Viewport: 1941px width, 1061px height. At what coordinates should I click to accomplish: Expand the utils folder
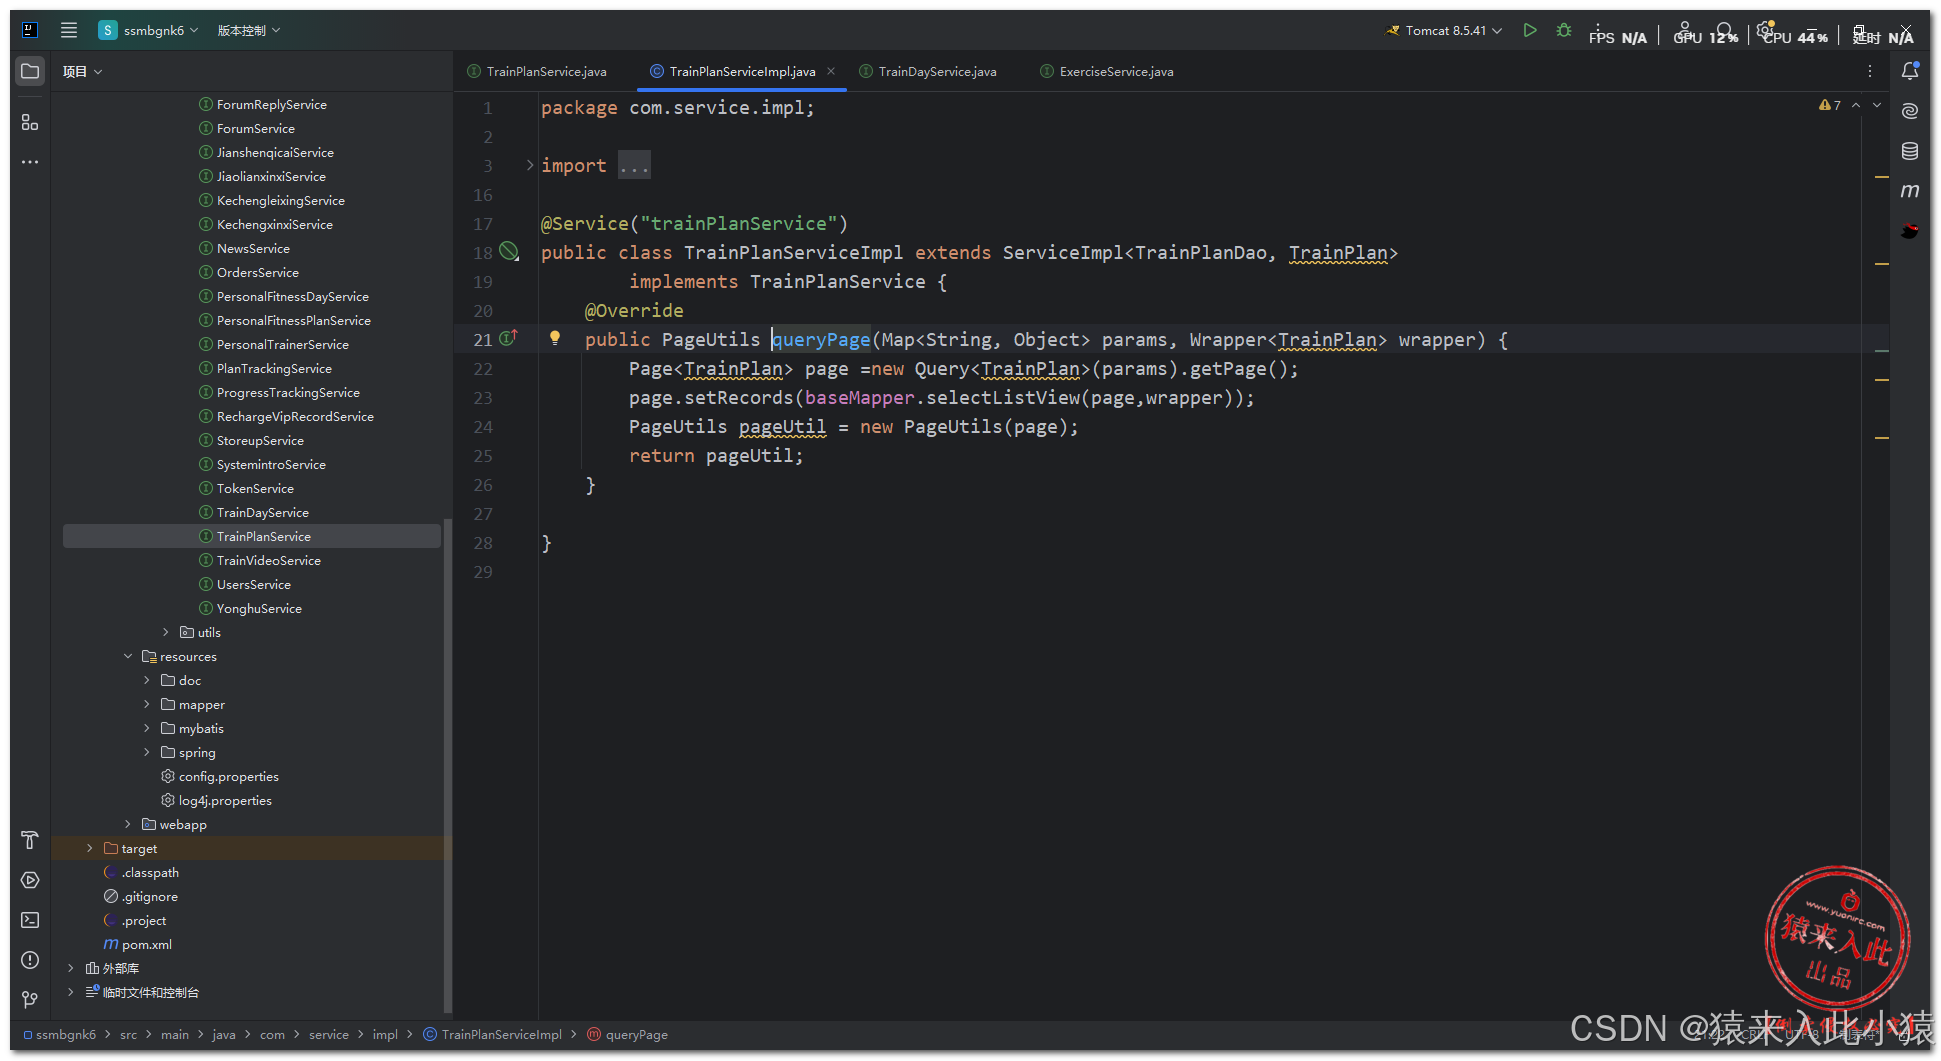tap(166, 632)
